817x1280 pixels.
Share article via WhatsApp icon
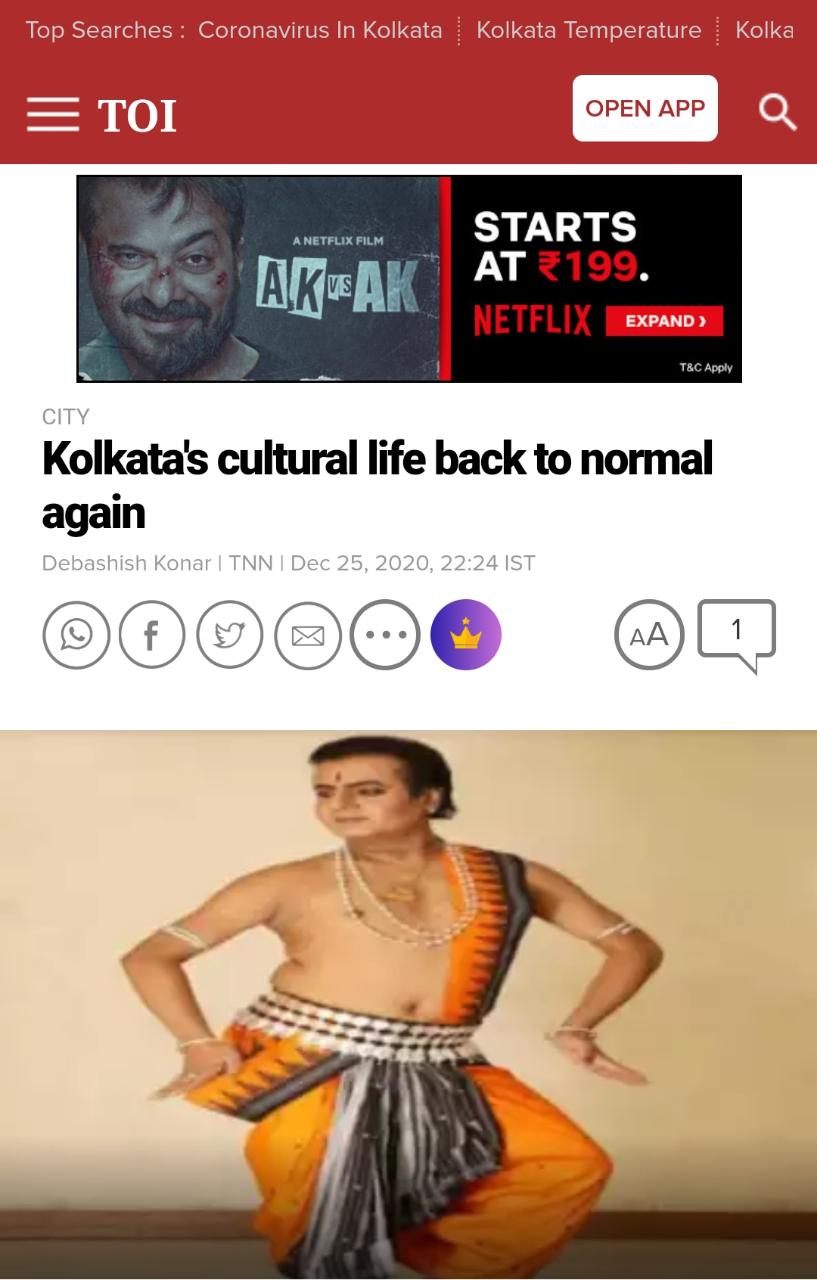76,635
